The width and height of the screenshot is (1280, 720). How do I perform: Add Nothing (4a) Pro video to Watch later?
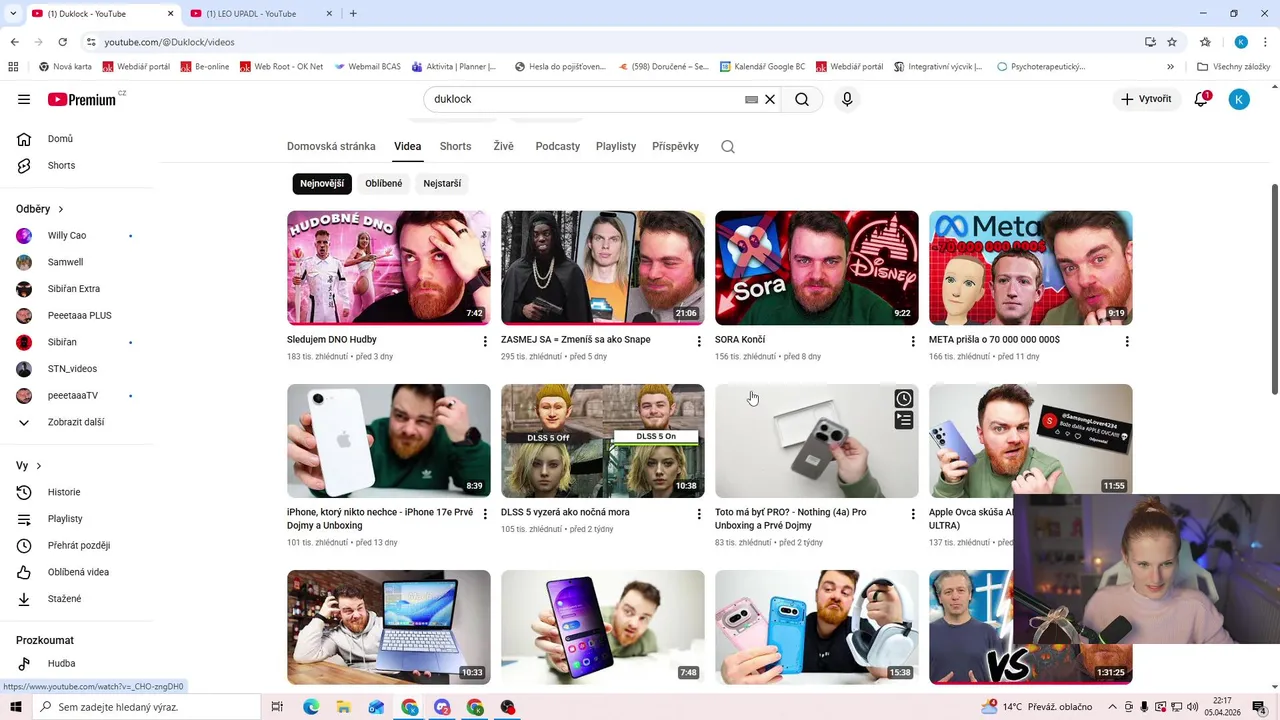904,399
